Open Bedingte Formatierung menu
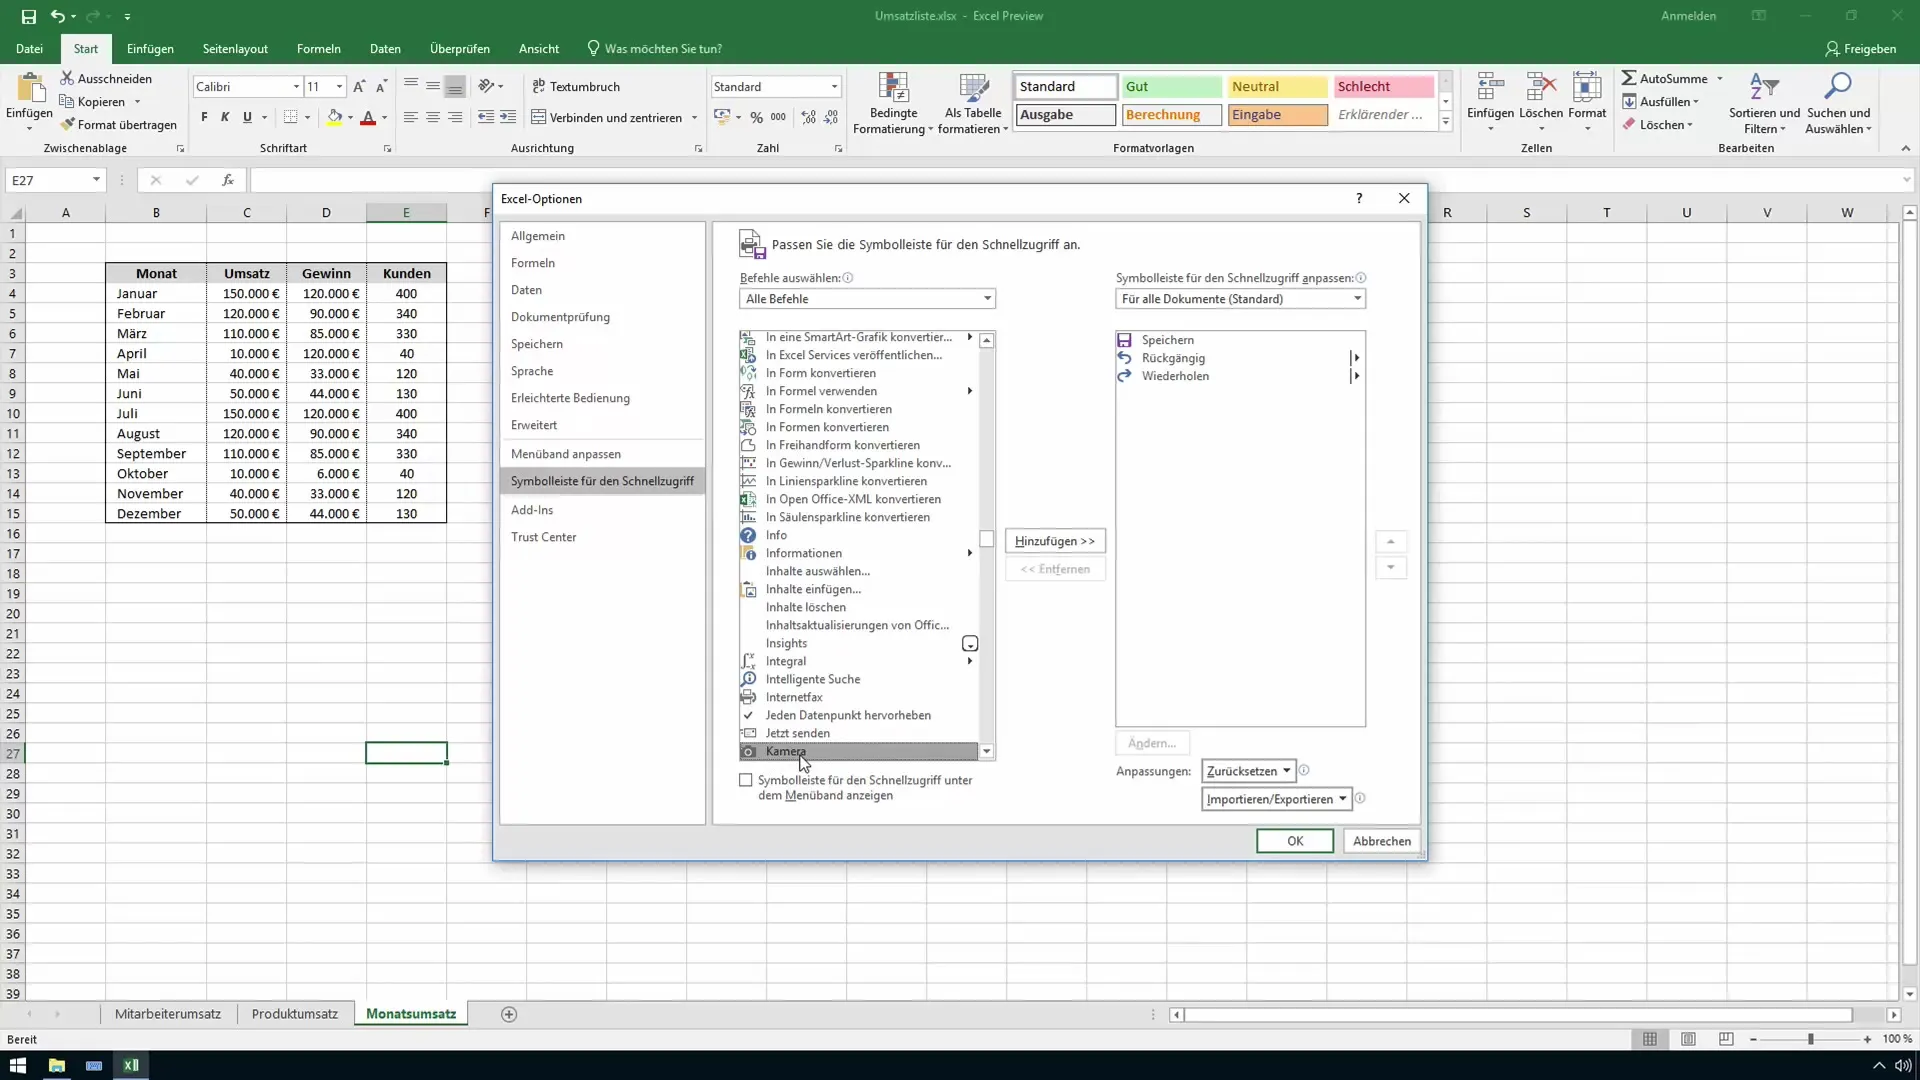The width and height of the screenshot is (1920, 1080). tap(893, 103)
